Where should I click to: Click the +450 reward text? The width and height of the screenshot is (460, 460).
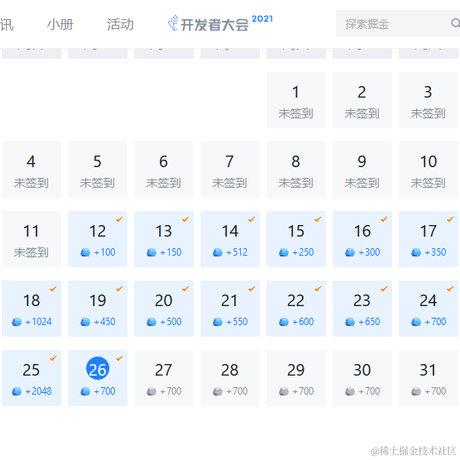click(105, 322)
